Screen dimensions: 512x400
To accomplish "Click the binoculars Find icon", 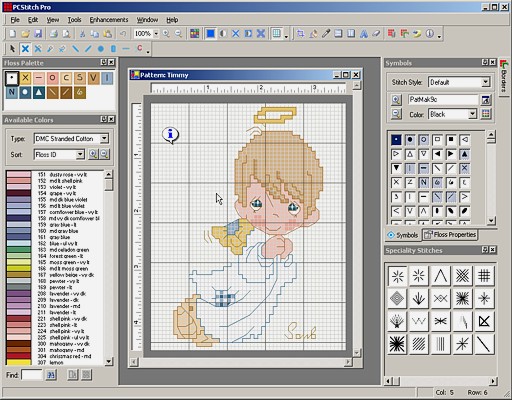I will pyautogui.click(x=51, y=375).
